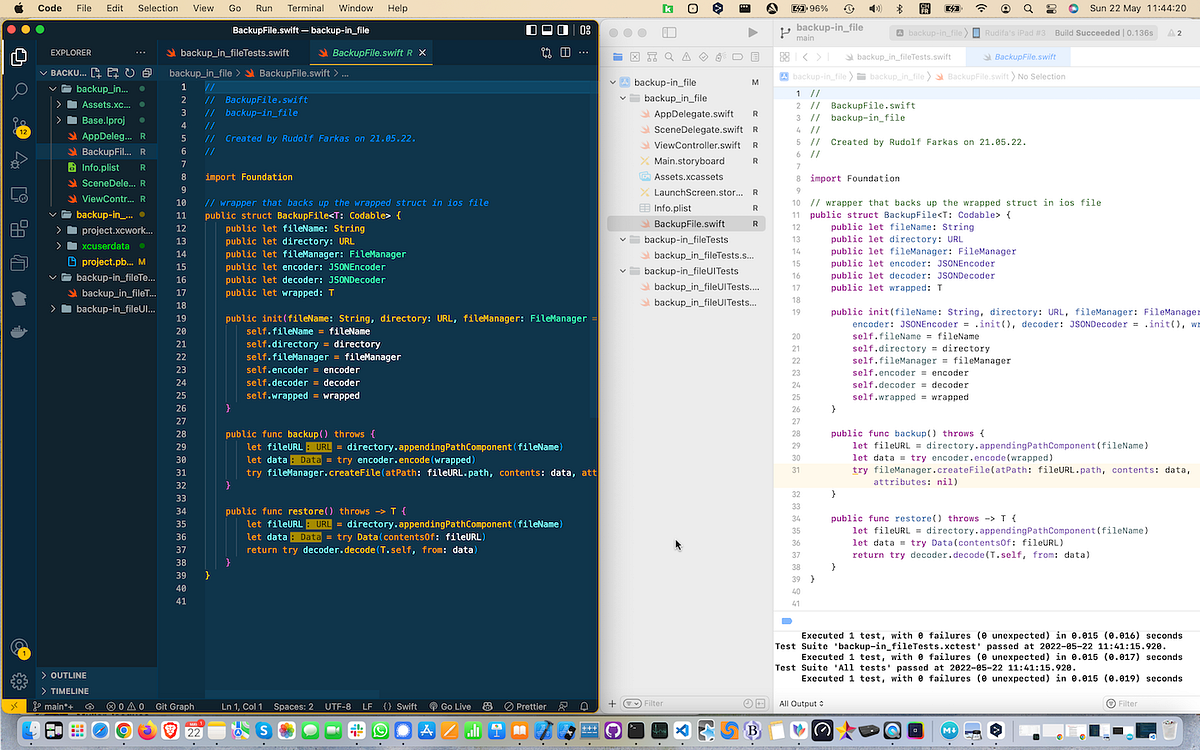The height and width of the screenshot is (750, 1200).
Task: Toggle Split Editor layout in VS Code
Action: click(x=566, y=51)
